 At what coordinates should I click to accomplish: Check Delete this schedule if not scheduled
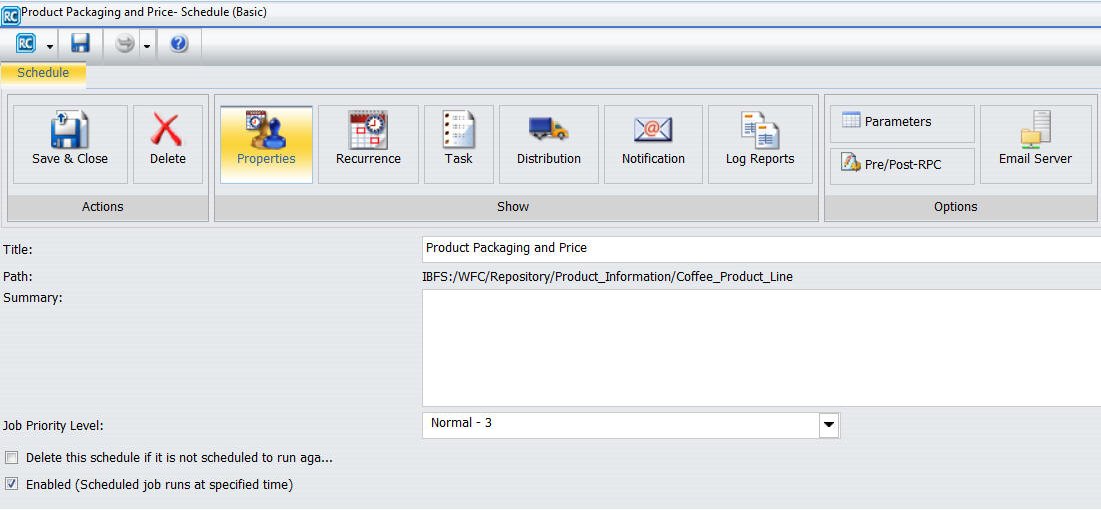[11, 458]
